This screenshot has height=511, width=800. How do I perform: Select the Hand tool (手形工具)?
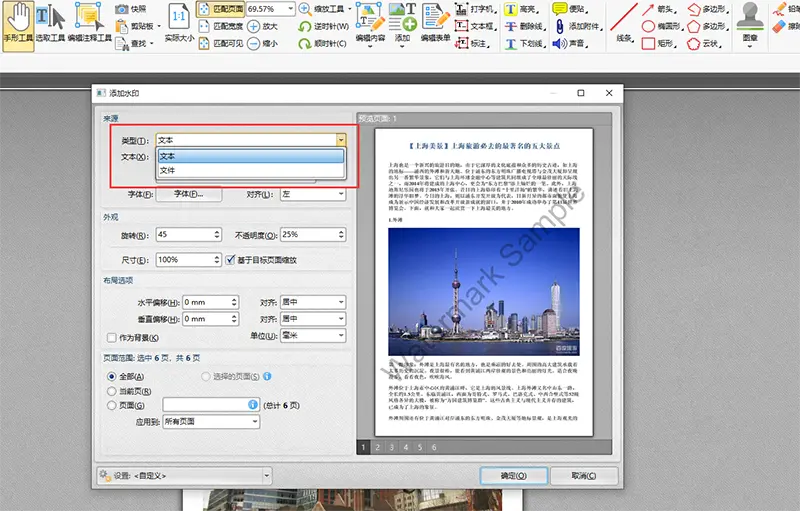(x=18, y=25)
